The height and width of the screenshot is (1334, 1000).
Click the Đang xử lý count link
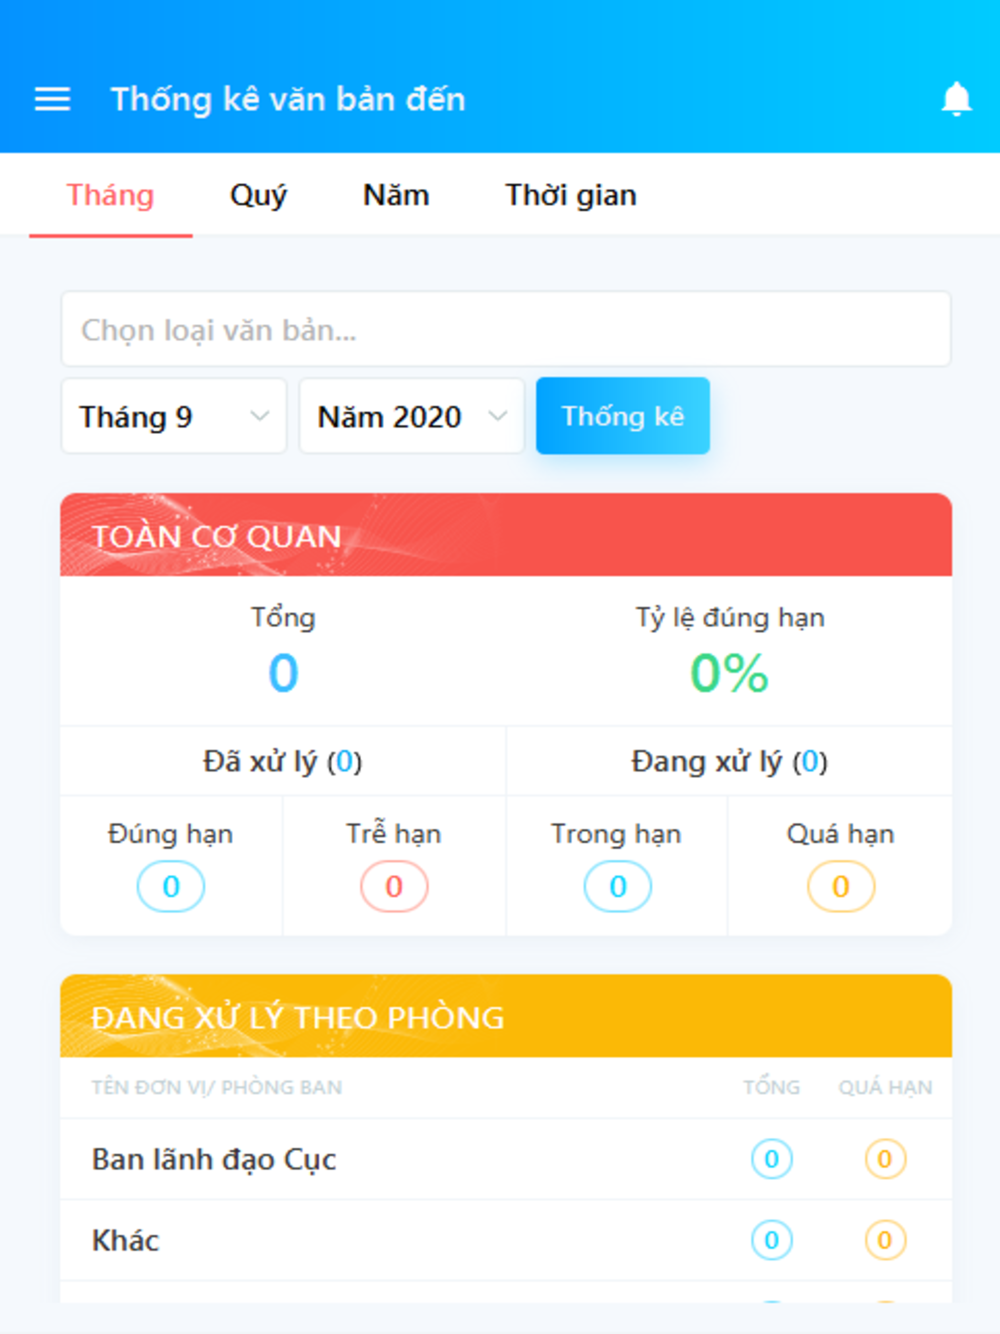point(810,762)
